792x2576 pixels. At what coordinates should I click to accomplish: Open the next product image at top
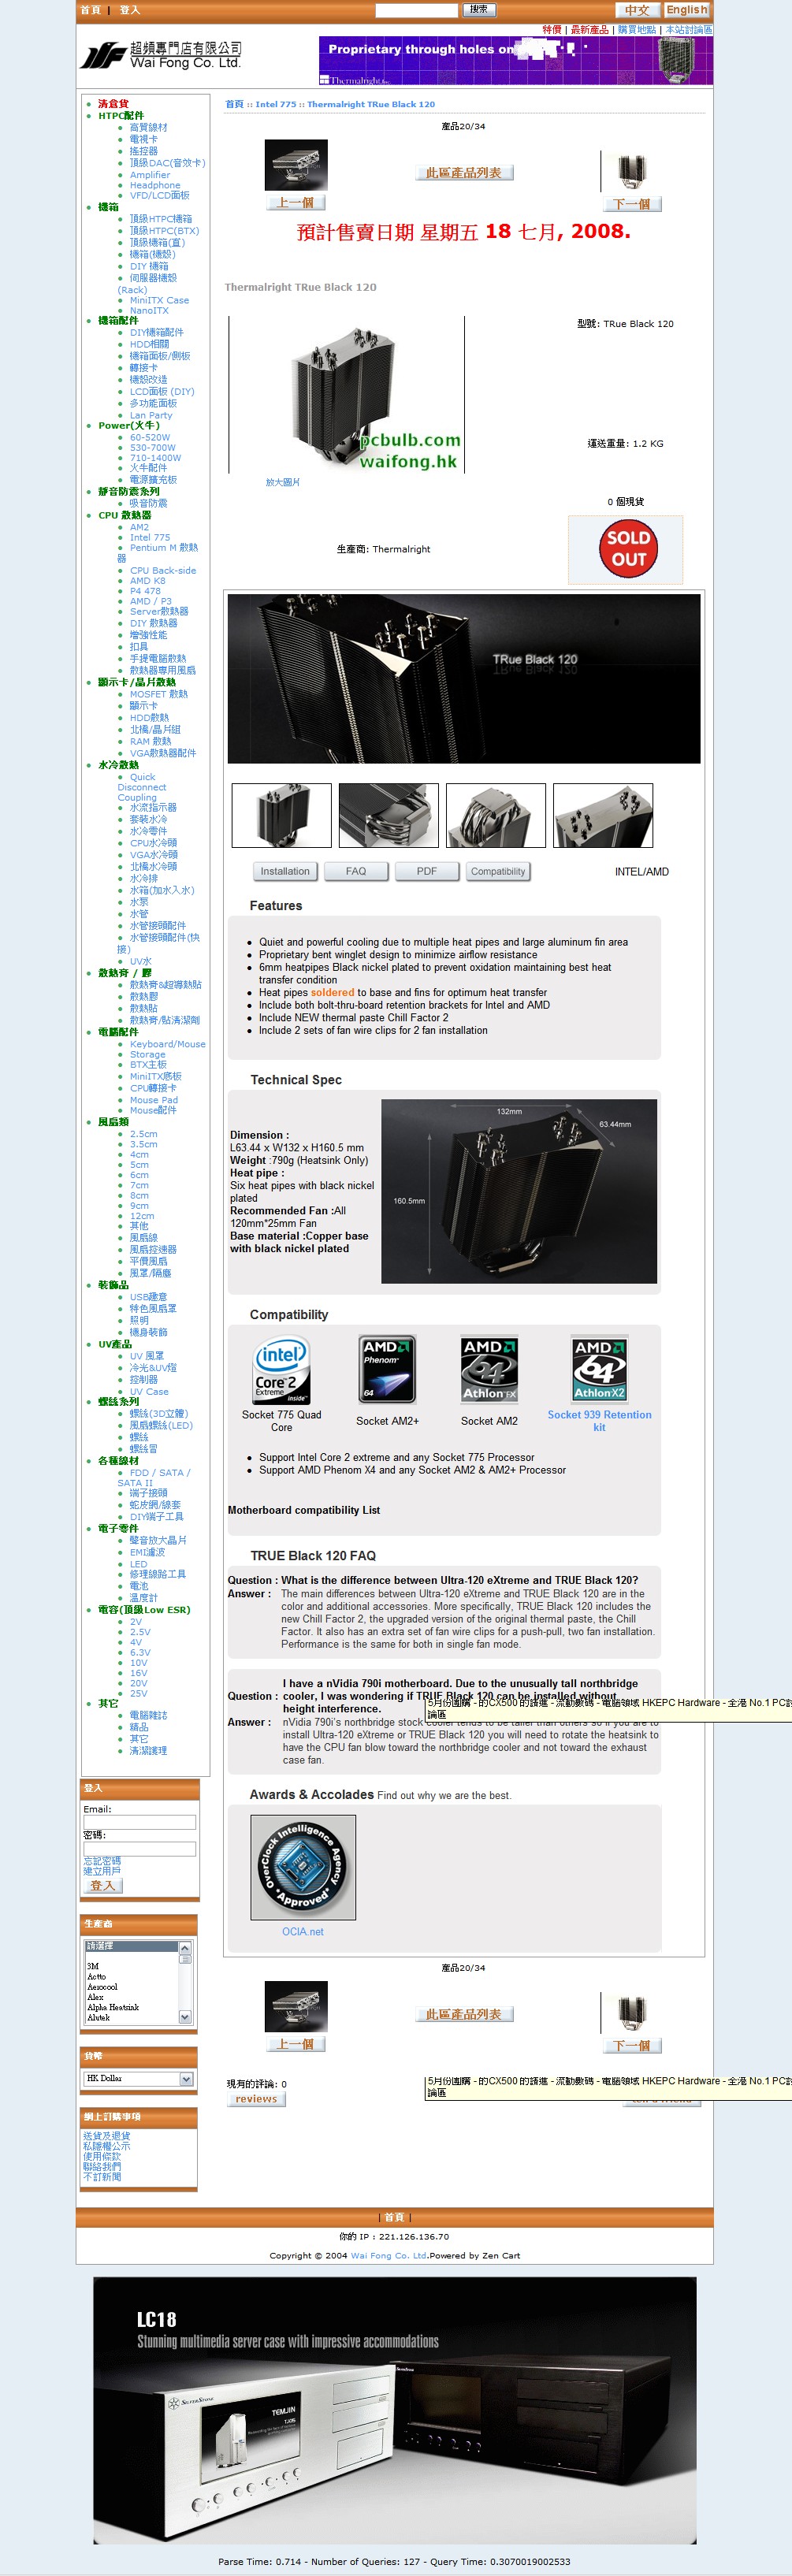631,171
